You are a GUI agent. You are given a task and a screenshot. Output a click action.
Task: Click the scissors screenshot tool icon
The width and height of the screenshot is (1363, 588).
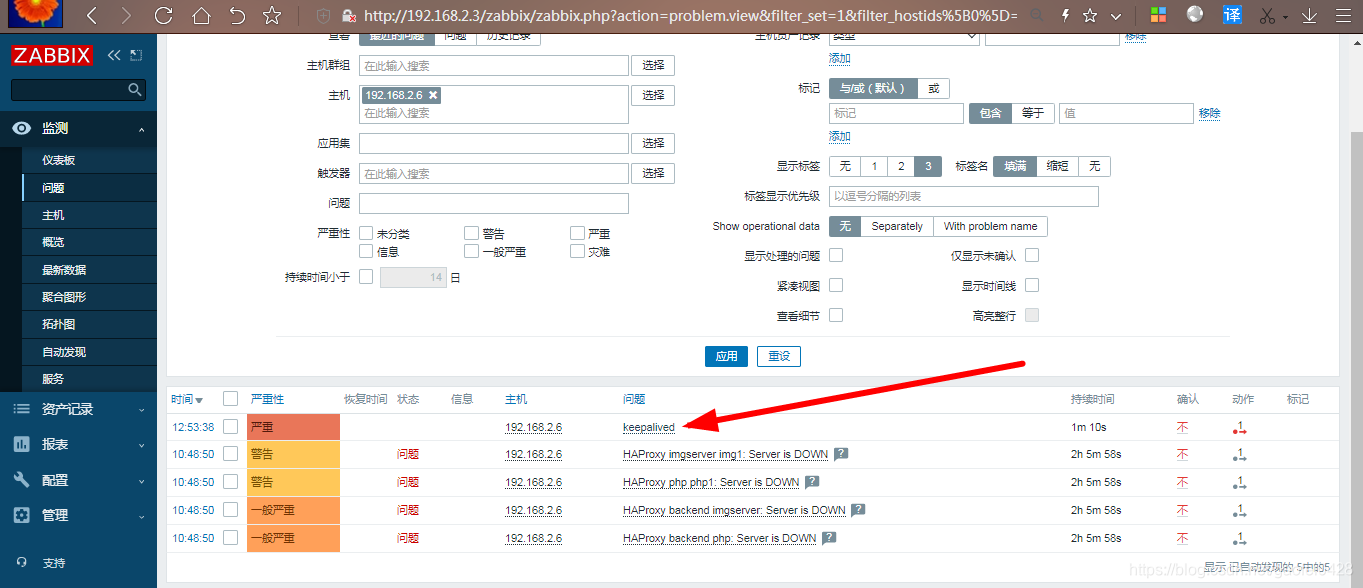(1267, 16)
